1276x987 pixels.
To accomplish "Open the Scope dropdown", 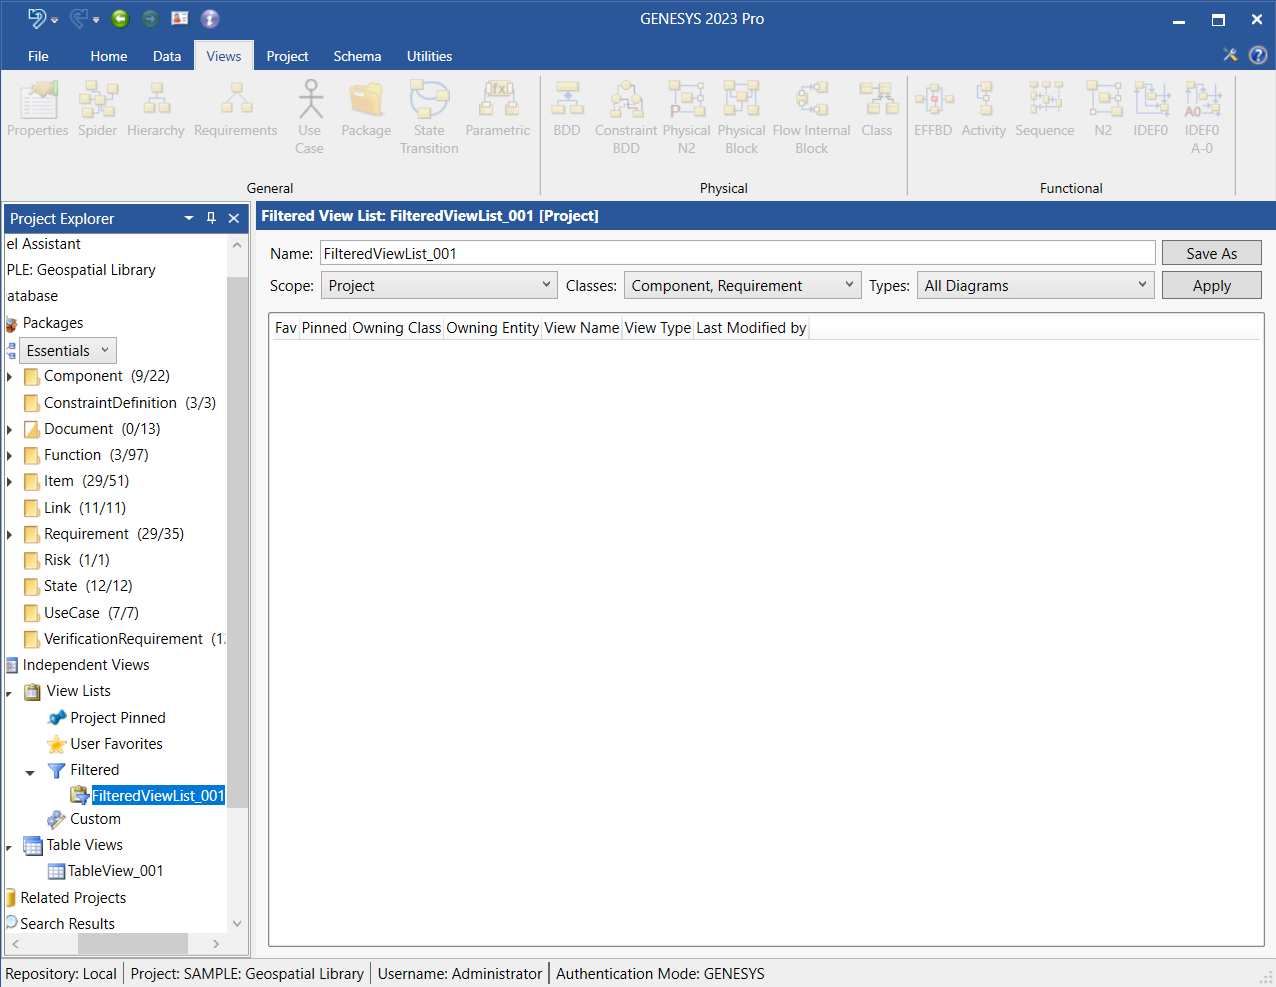I will coord(440,285).
